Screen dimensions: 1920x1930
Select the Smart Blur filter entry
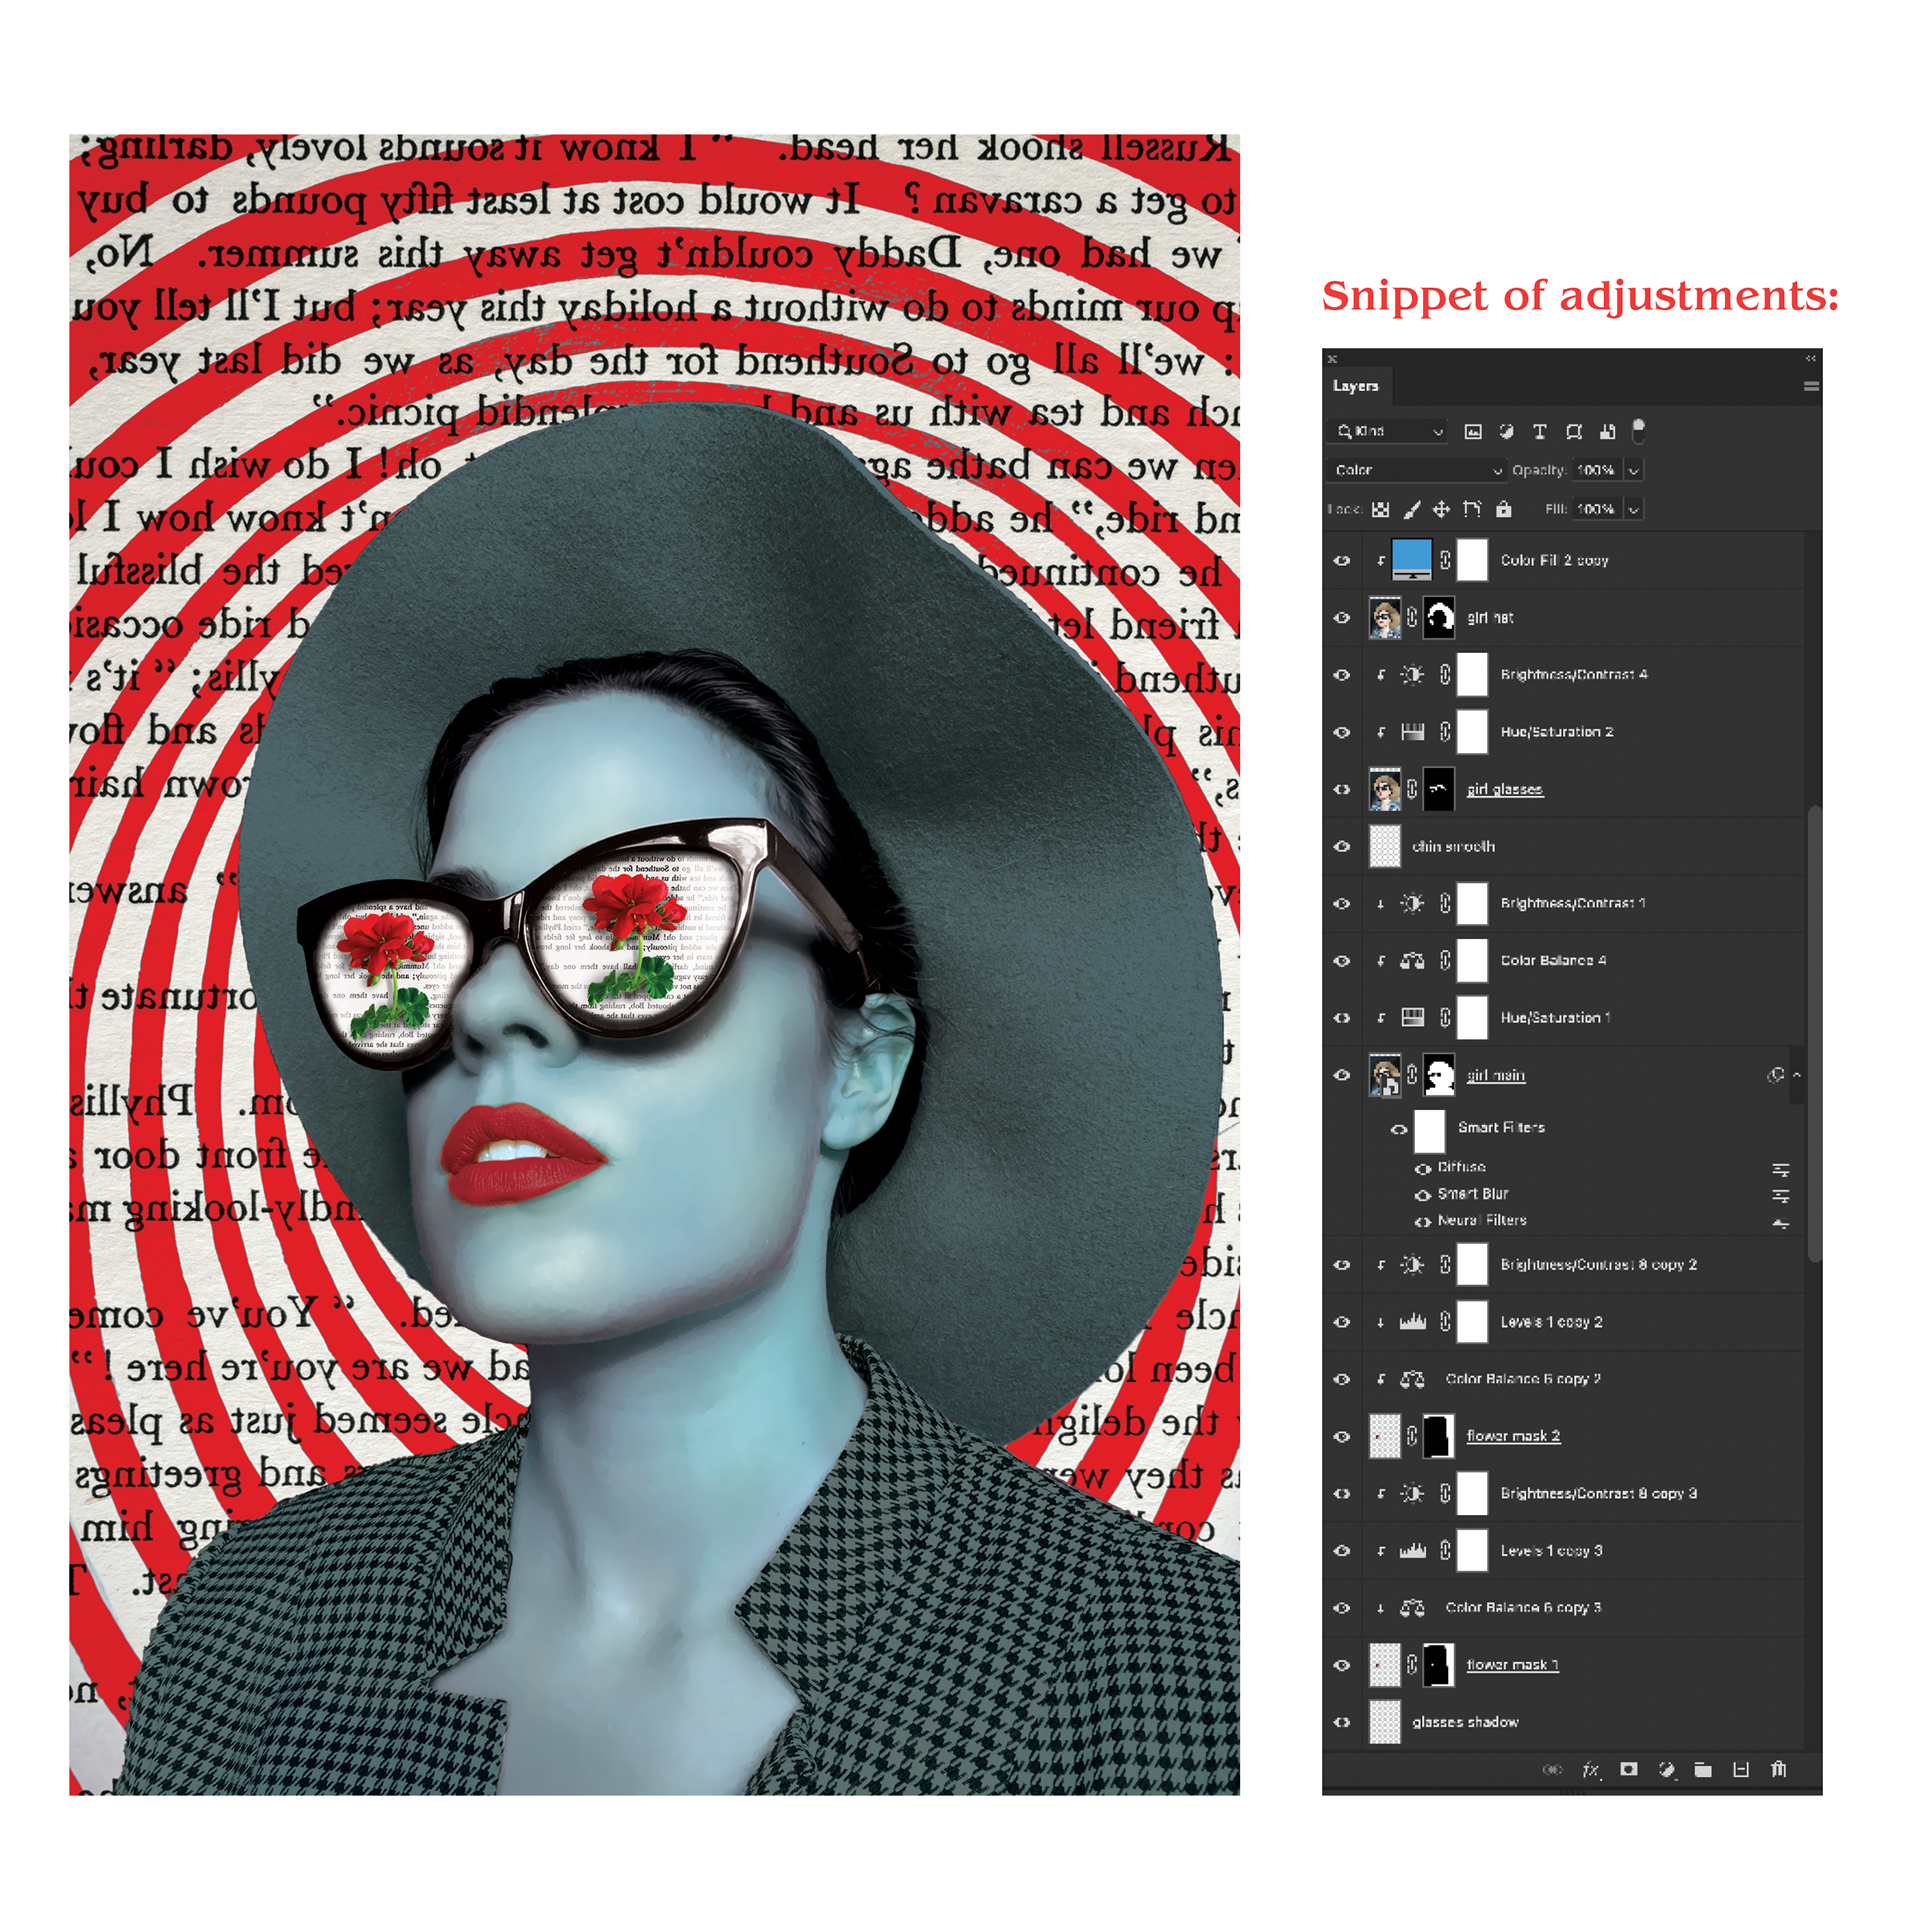(1473, 1194)
